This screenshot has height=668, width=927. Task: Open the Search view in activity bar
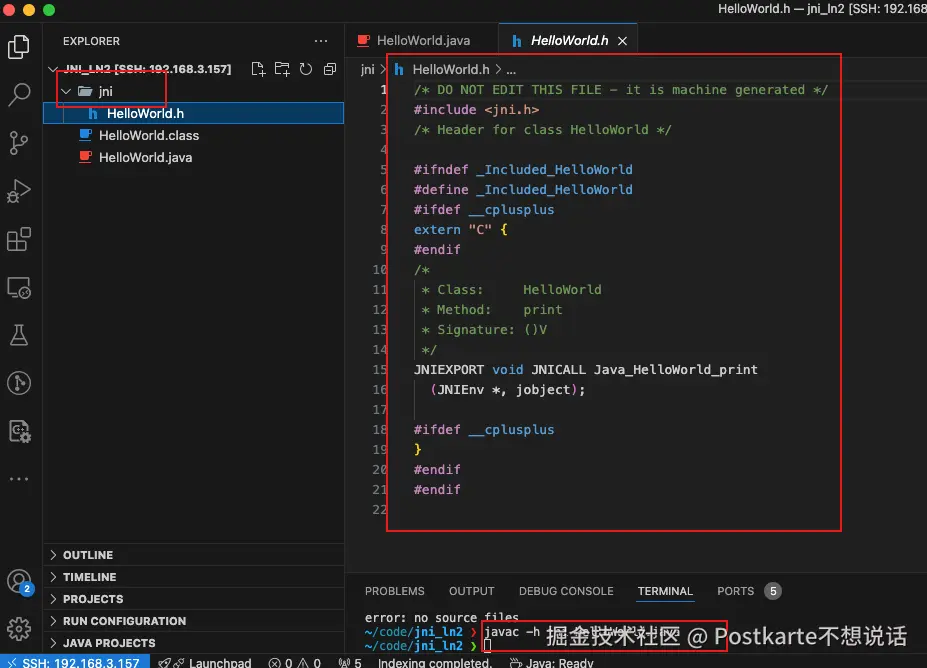coord(19,96)
